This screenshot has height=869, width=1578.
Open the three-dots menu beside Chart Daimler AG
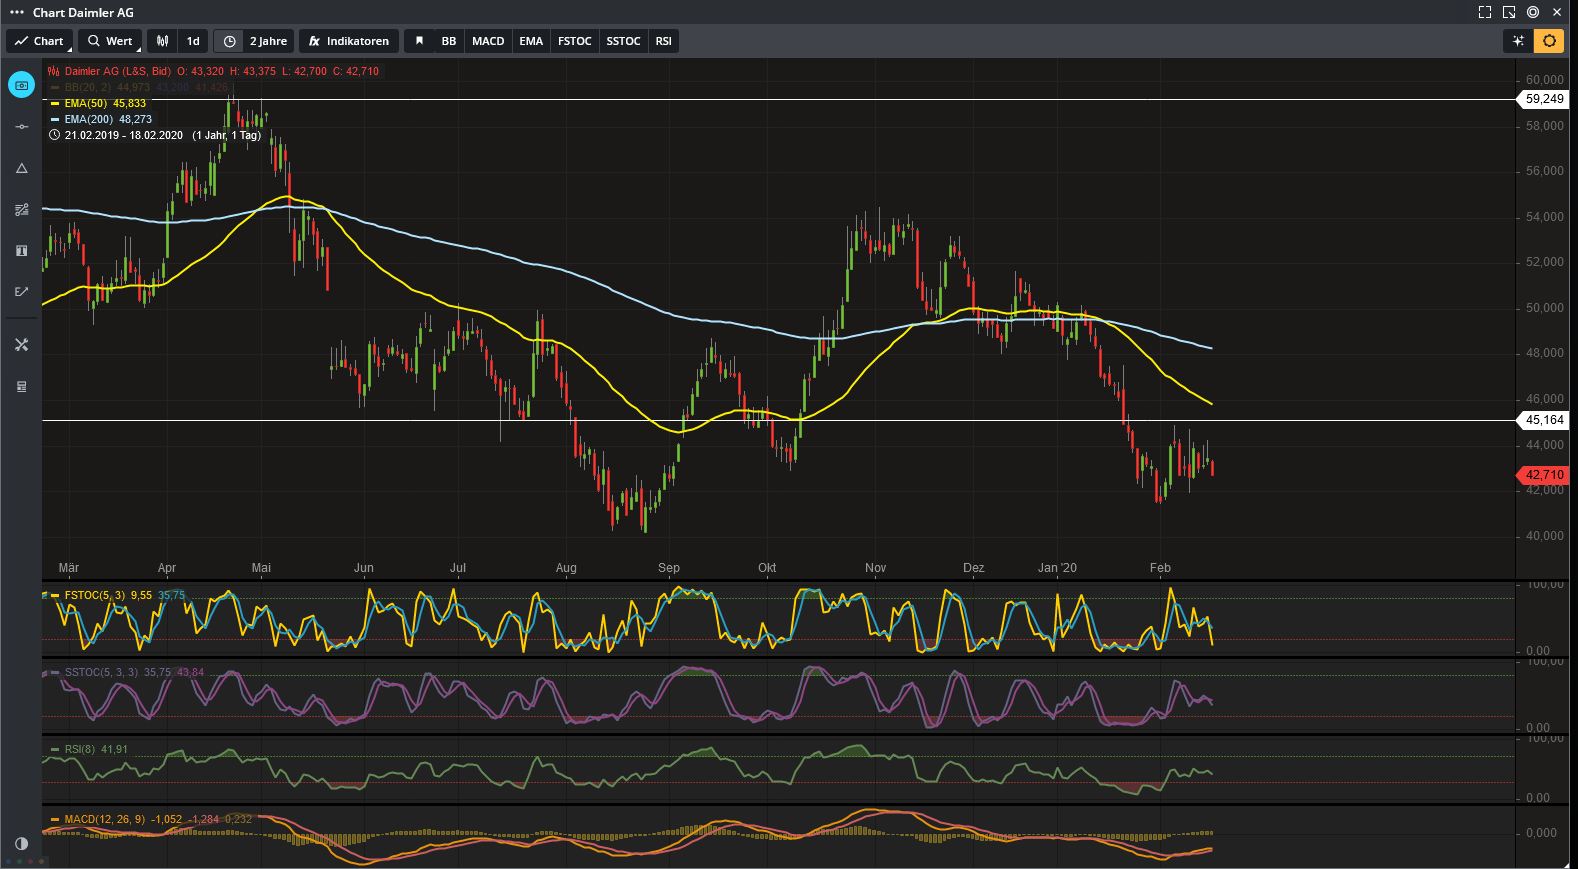click(16, 12)
